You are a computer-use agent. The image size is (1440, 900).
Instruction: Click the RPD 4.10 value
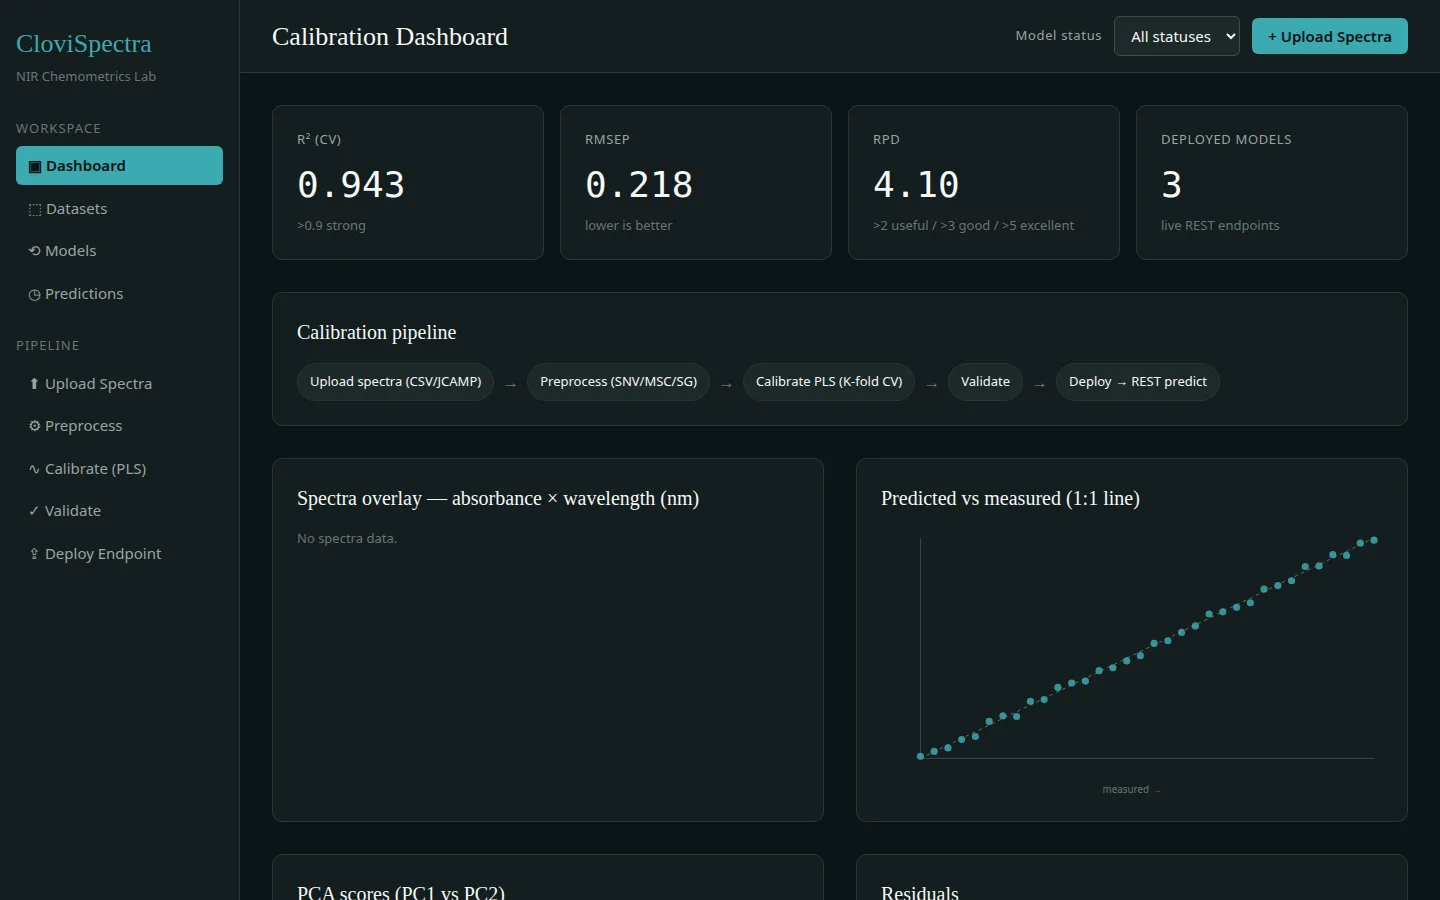point(916,185)
